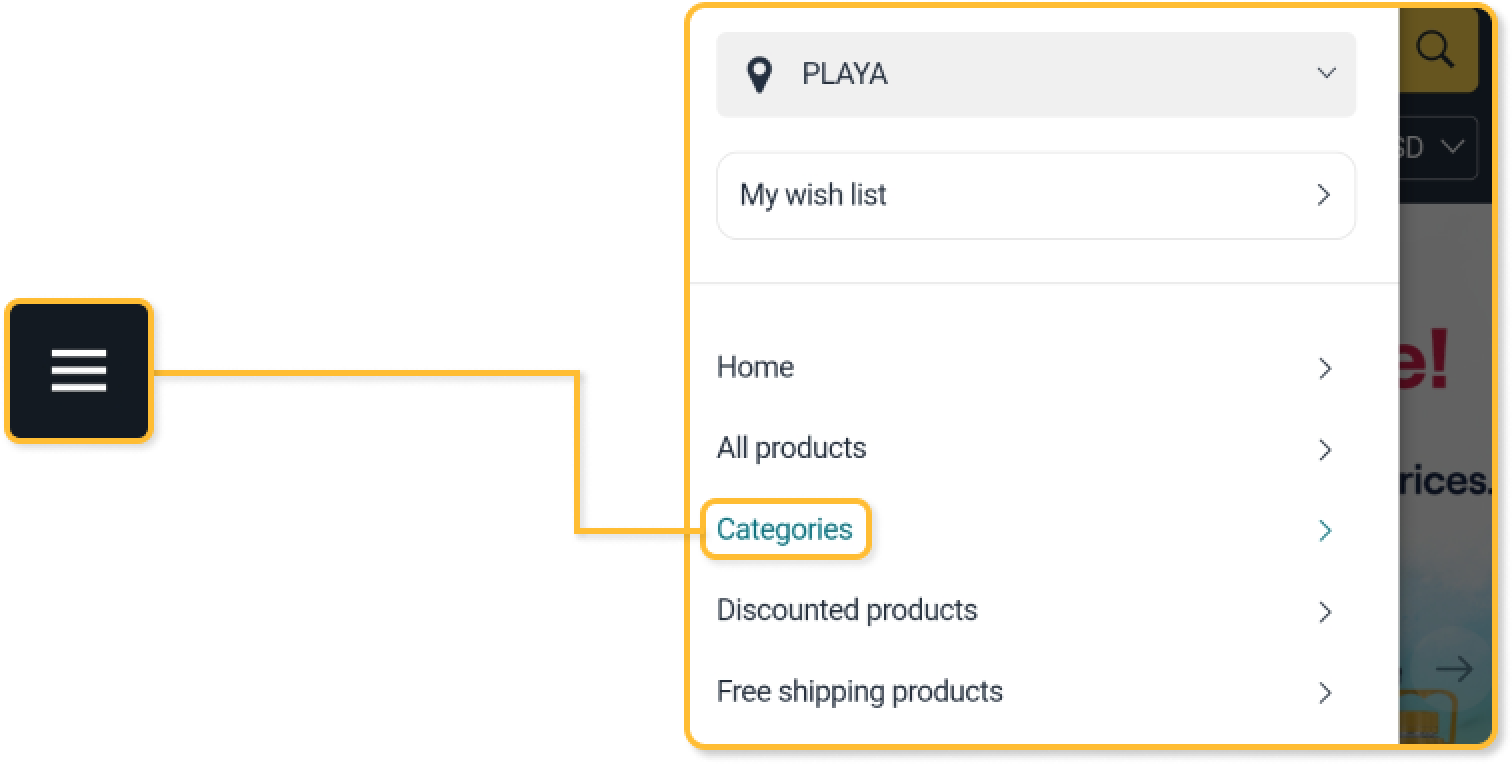
Task: Select the PLAYA location text
Action: pos(845,75)
